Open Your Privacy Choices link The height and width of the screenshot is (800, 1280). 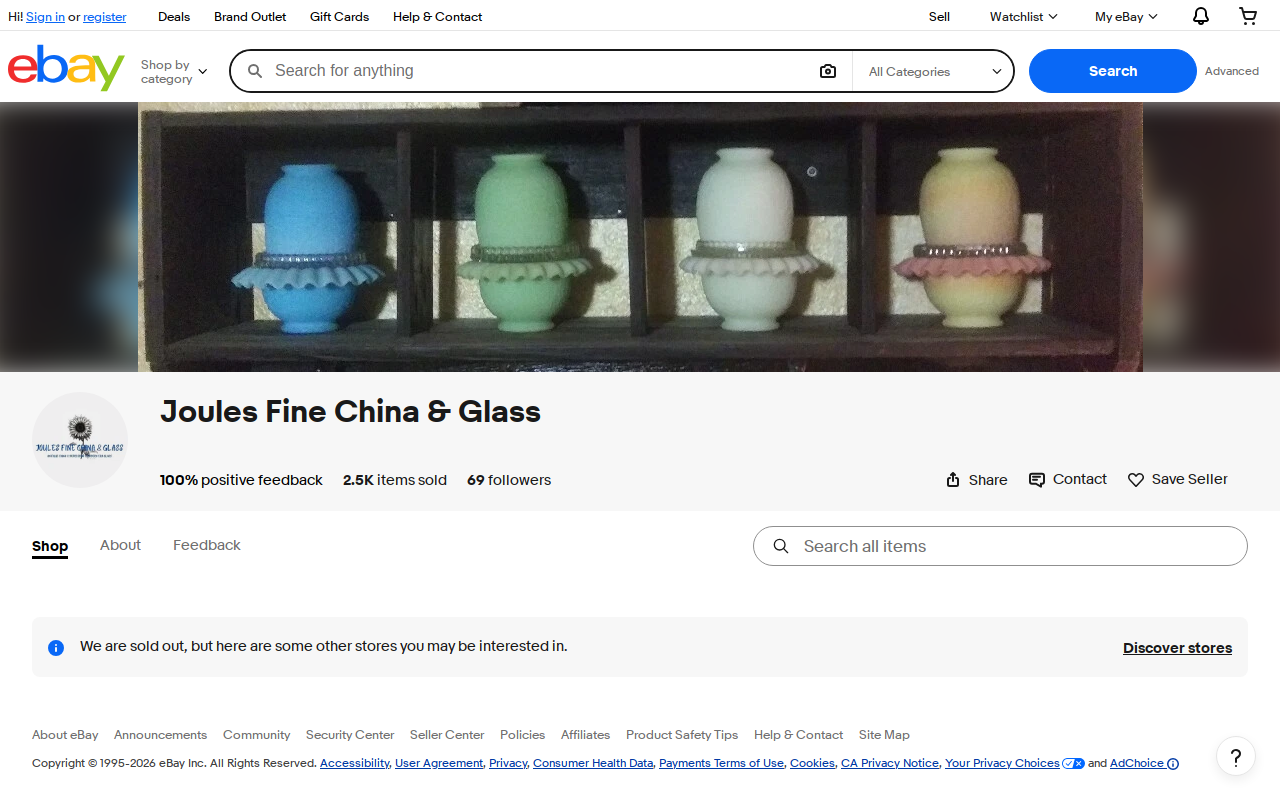[x=1014, y=763]
